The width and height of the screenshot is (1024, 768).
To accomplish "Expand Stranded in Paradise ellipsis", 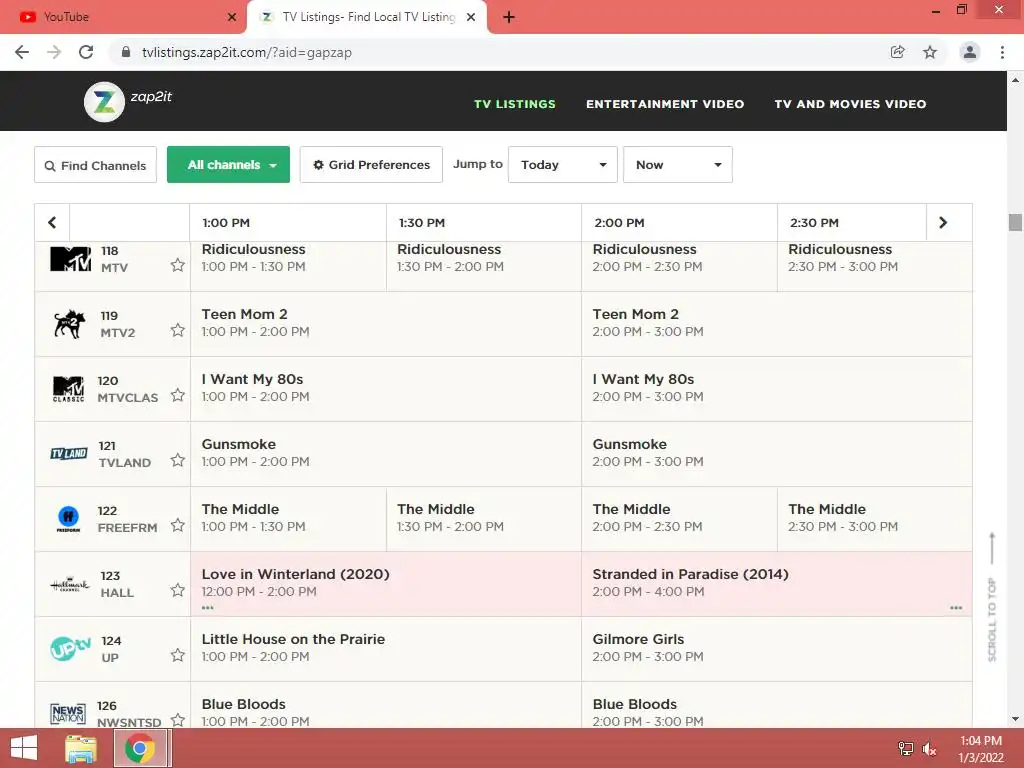I will (x=956, y=608).
